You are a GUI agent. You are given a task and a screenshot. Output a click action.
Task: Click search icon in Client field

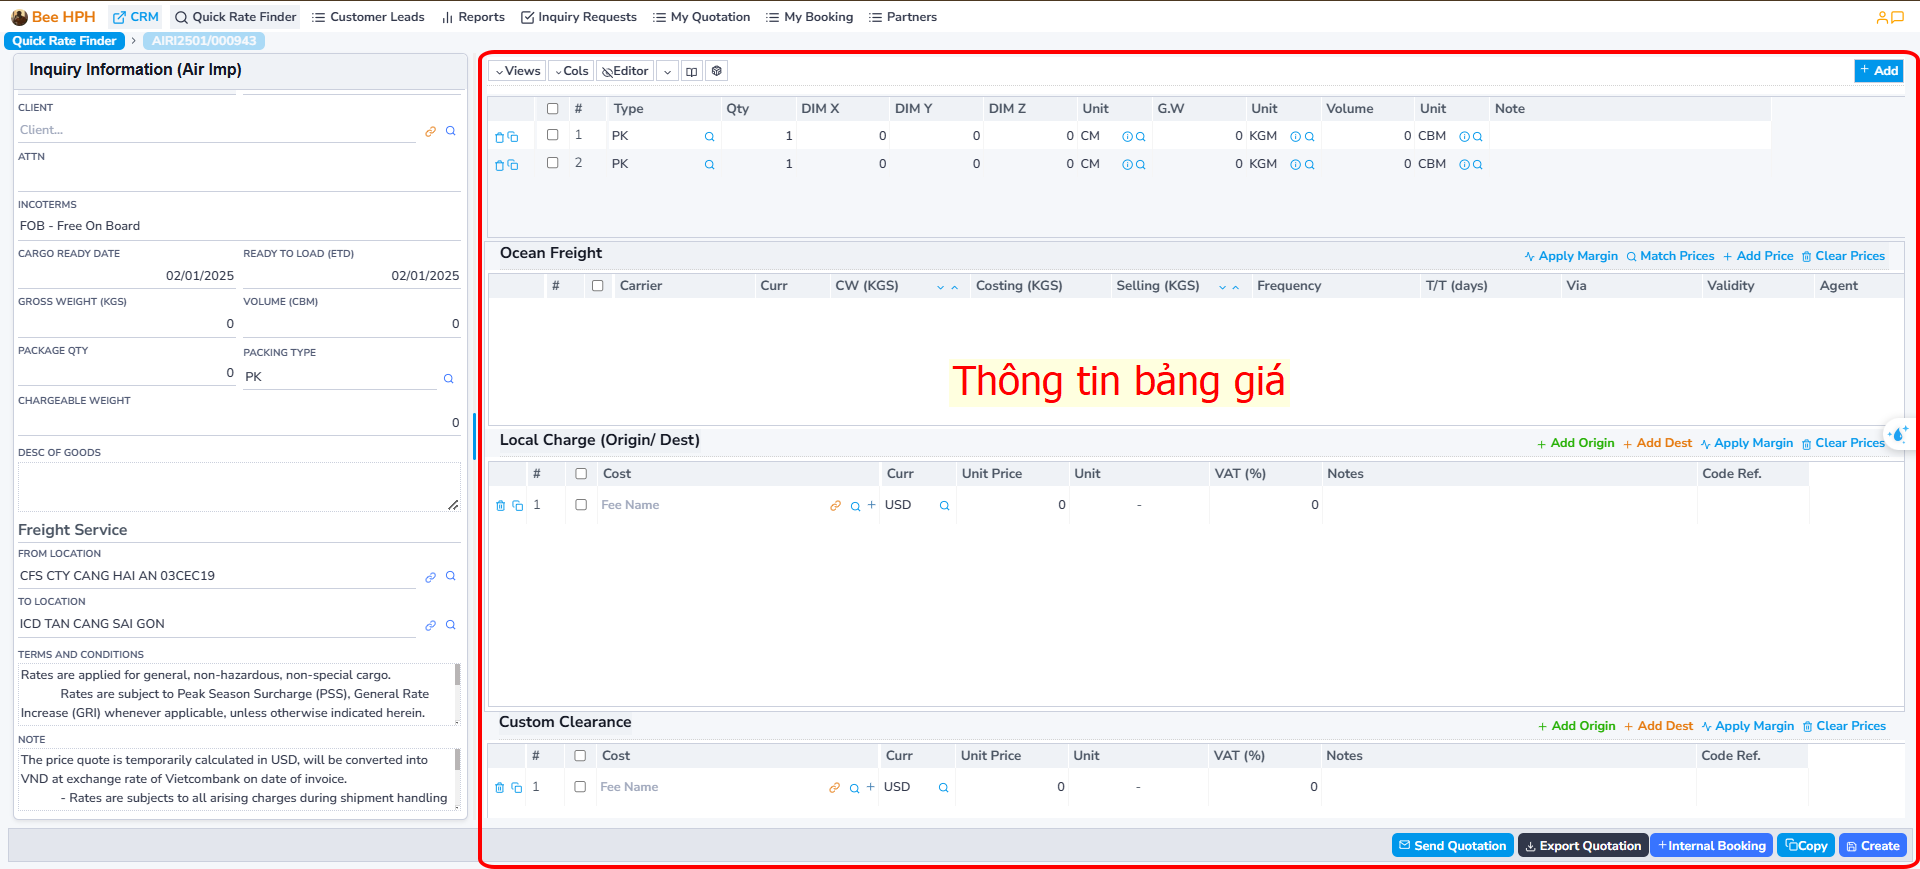(451, 131)
